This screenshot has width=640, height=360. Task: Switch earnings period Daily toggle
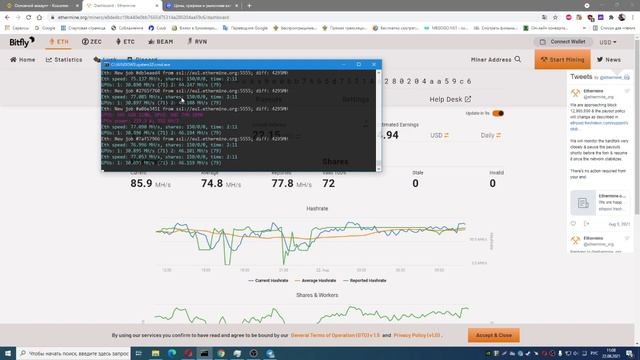click(x=491, y=135)
